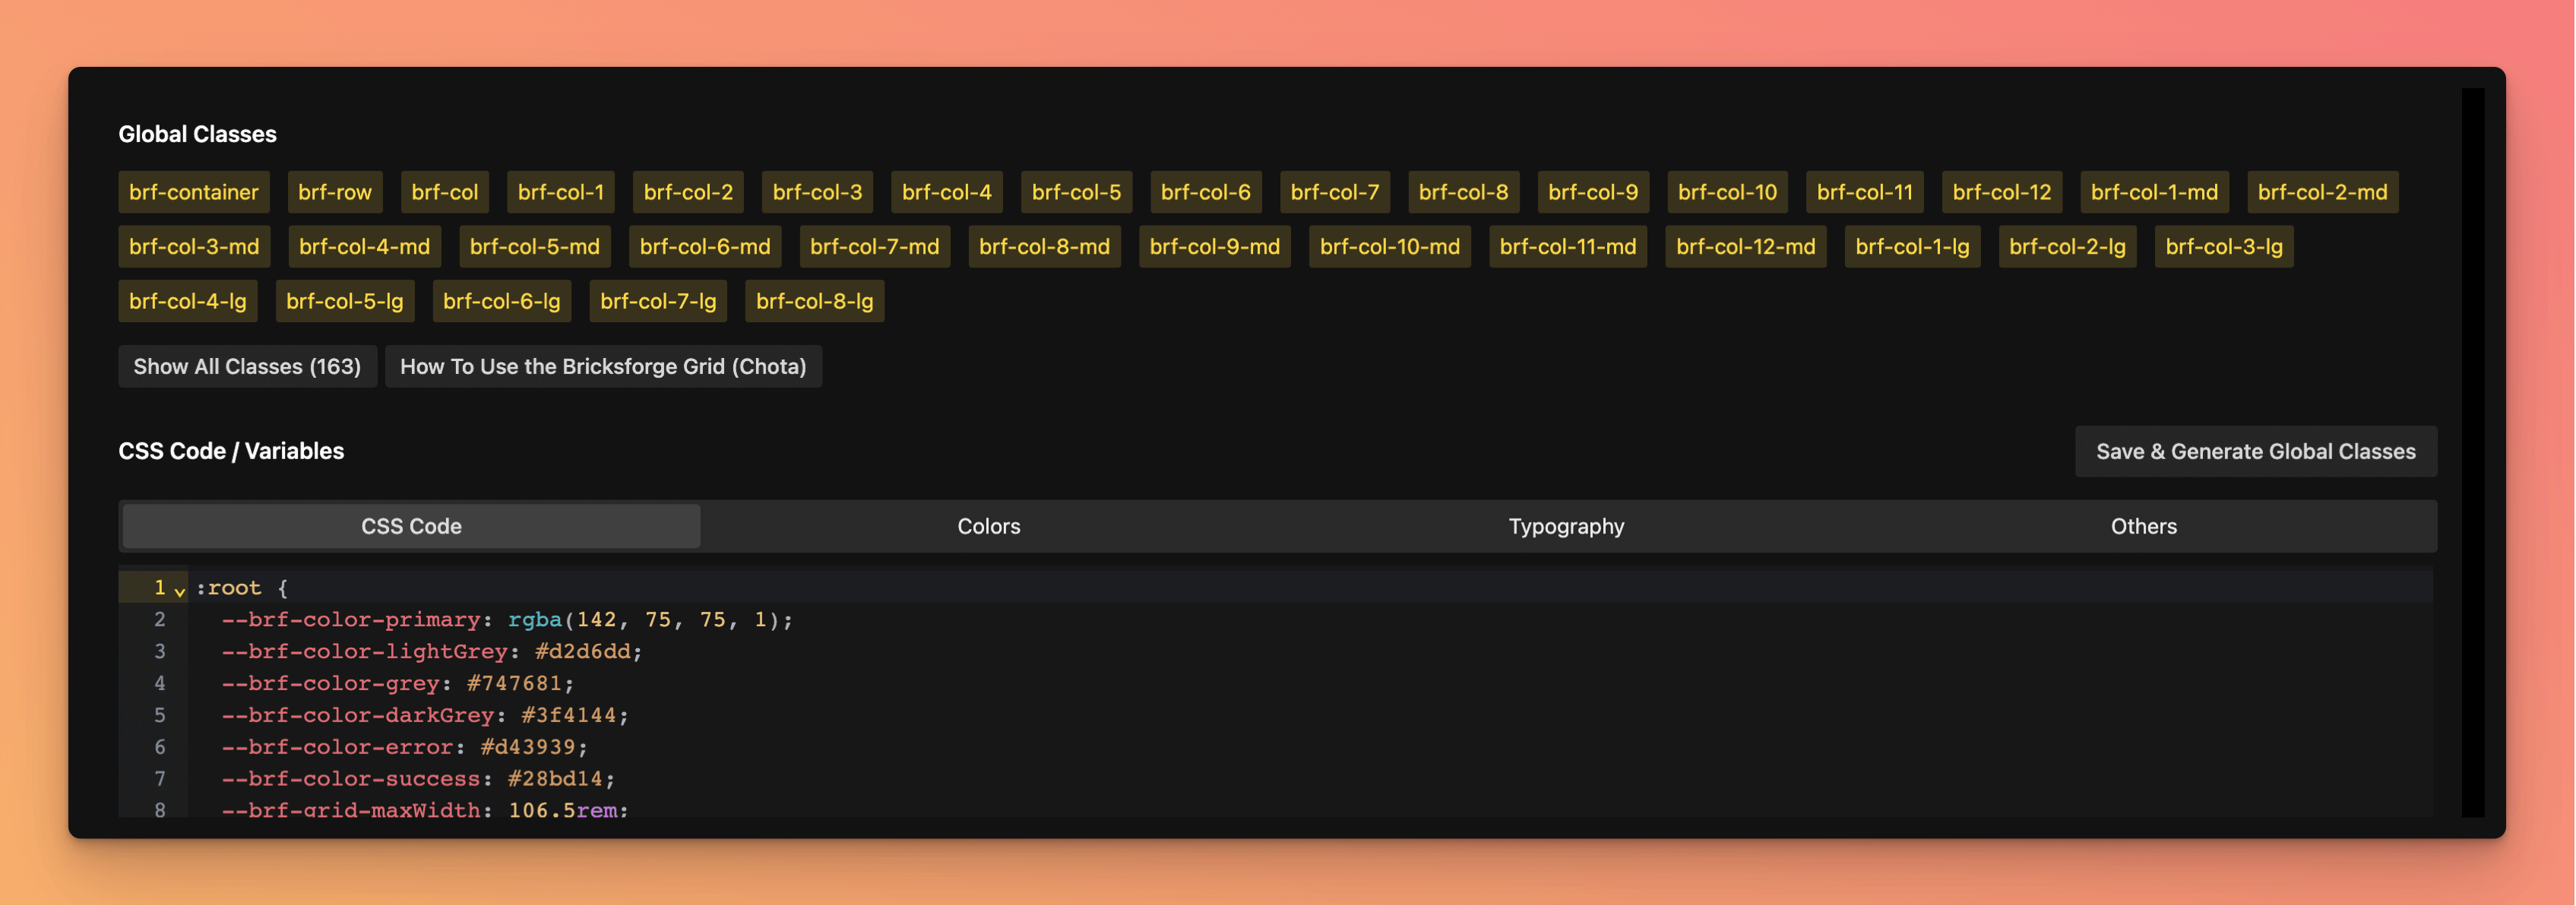Click the brf-col-4-lg tag
This screenshot has width=2576, height=906.
(188, 301)
